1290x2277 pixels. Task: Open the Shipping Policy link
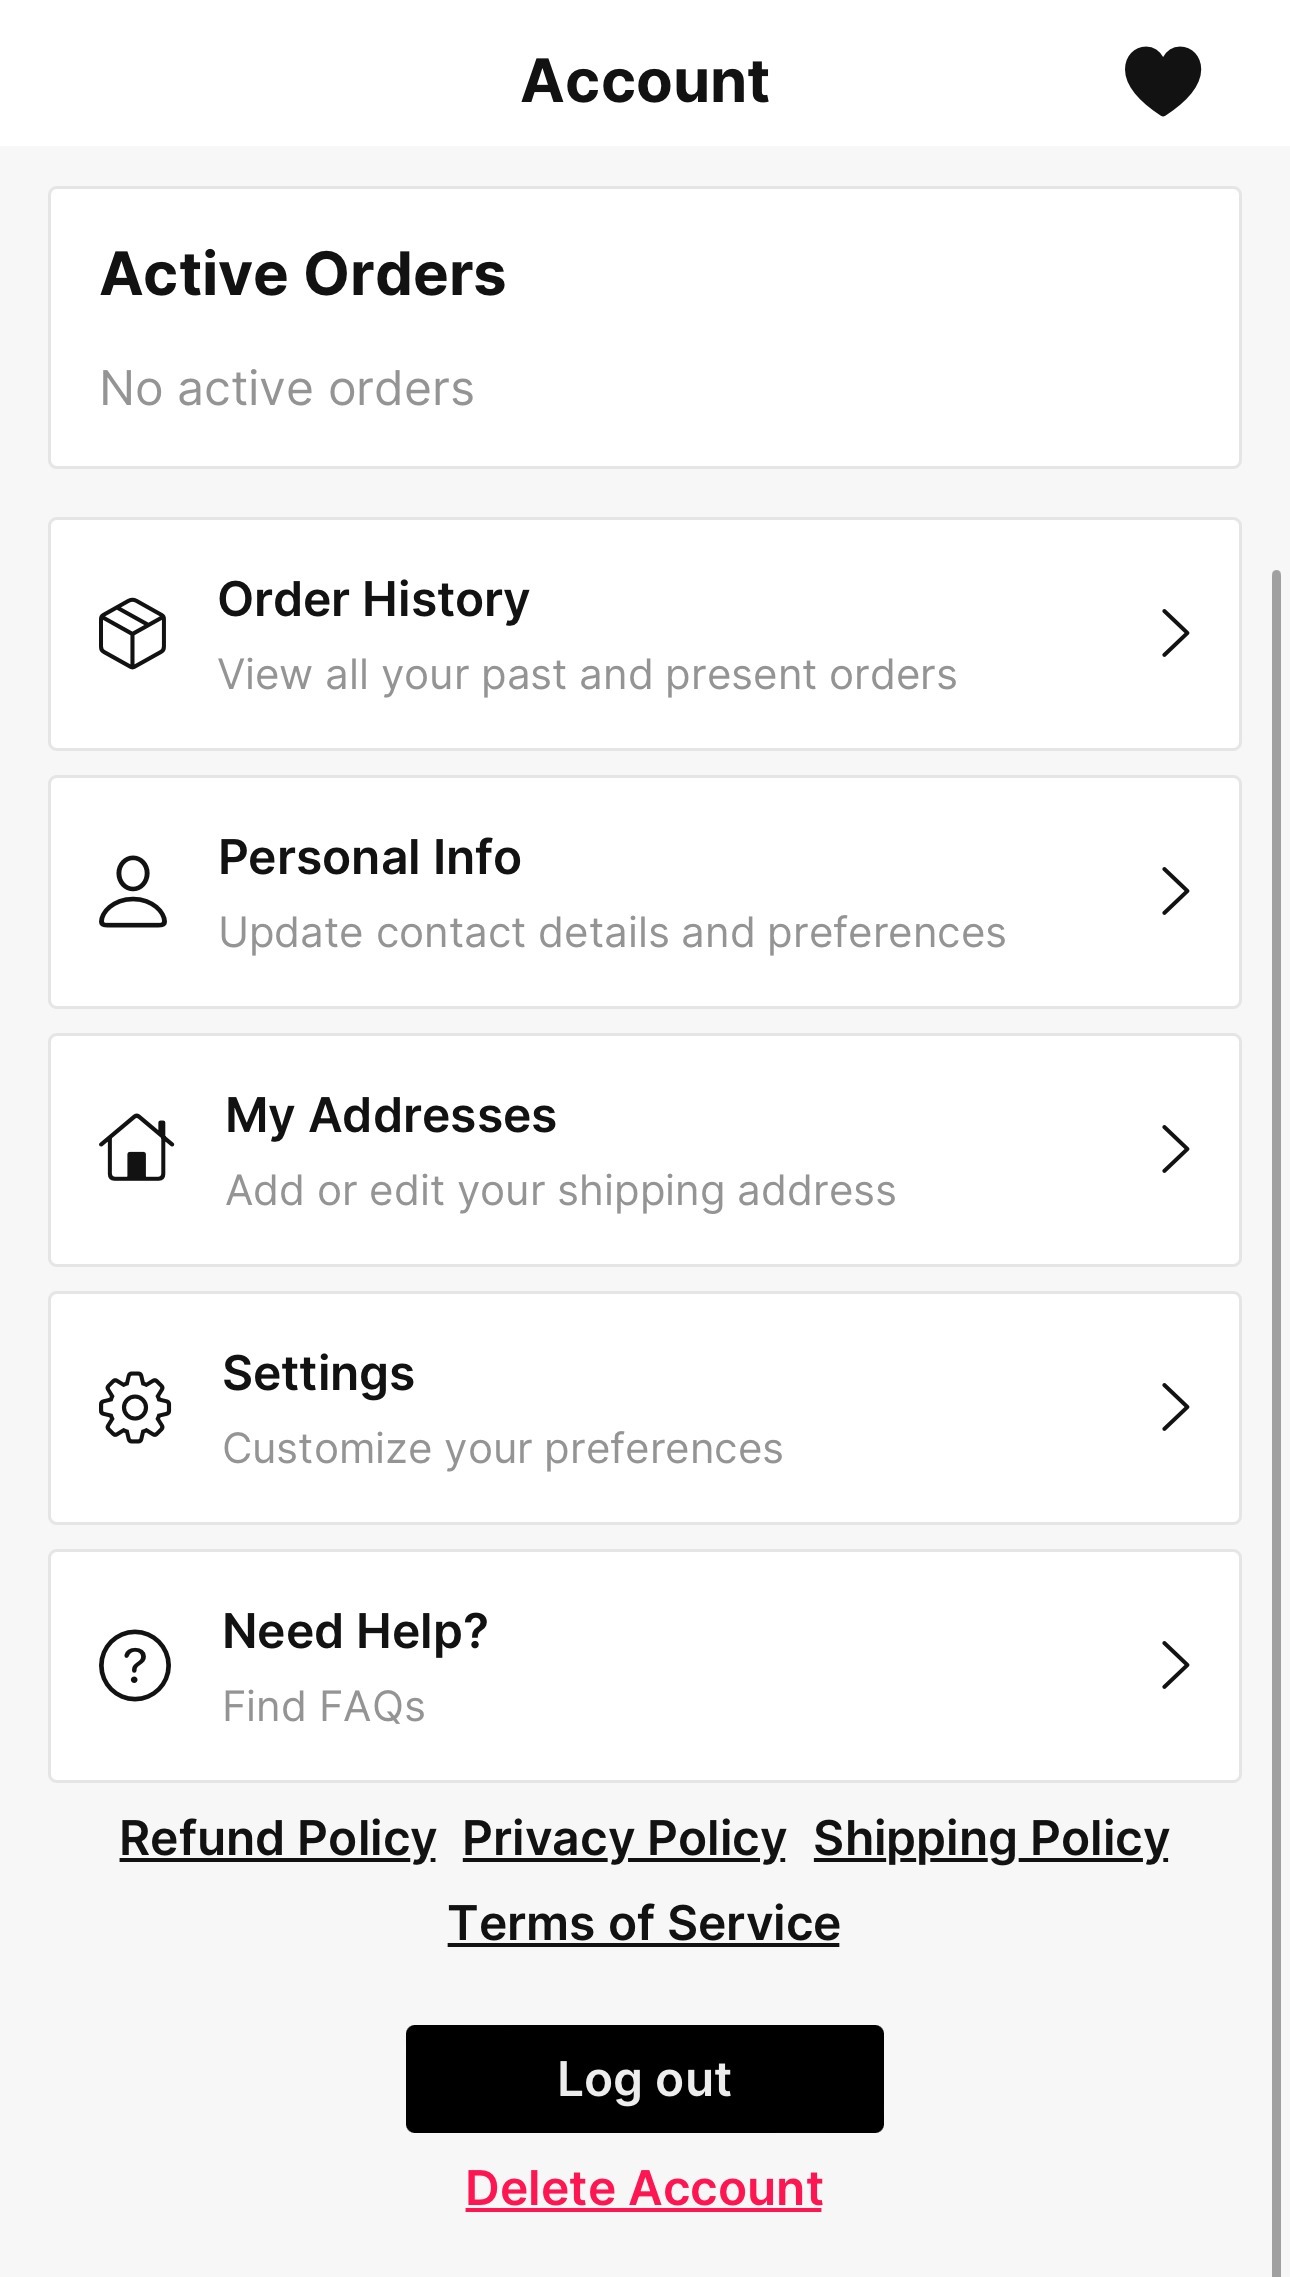(x=991, y=1839)
